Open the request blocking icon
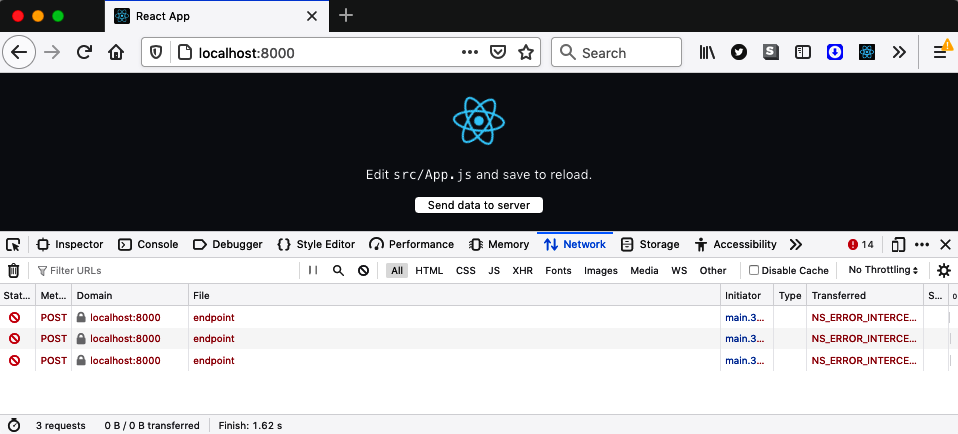This screenshot has height=434, width=958. point(363,270)
